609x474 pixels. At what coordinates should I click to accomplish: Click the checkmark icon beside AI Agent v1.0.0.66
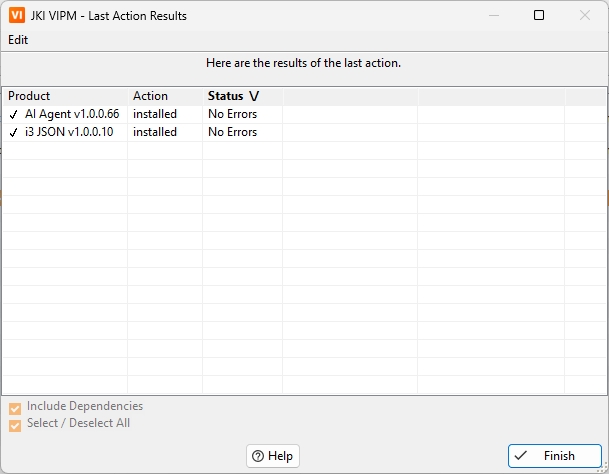click(14, 115)
